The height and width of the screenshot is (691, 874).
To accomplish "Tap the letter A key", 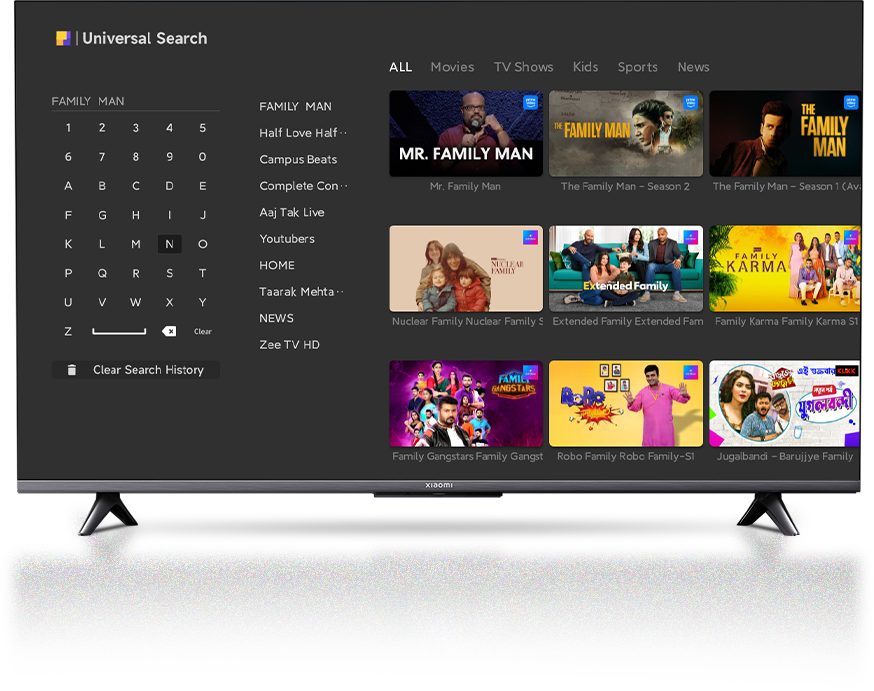I will (x=68, y=186).
